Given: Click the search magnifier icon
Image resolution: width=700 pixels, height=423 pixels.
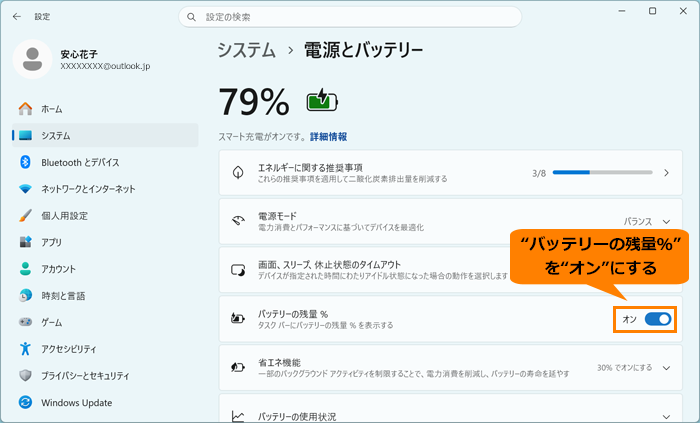Looking at the screenshot, I should (x=192, y=17).
